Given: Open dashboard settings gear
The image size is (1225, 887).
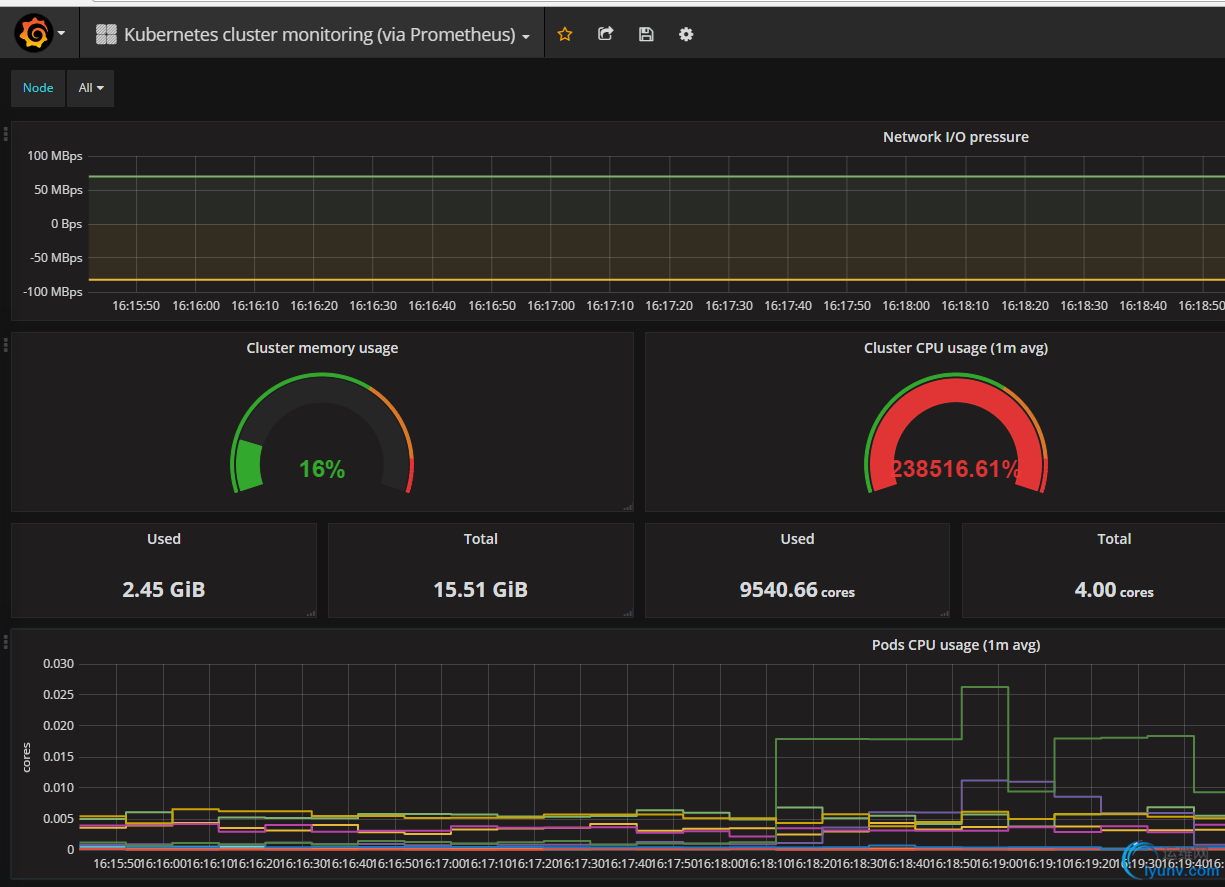Looking at the screenshot, I should point(686,34).
